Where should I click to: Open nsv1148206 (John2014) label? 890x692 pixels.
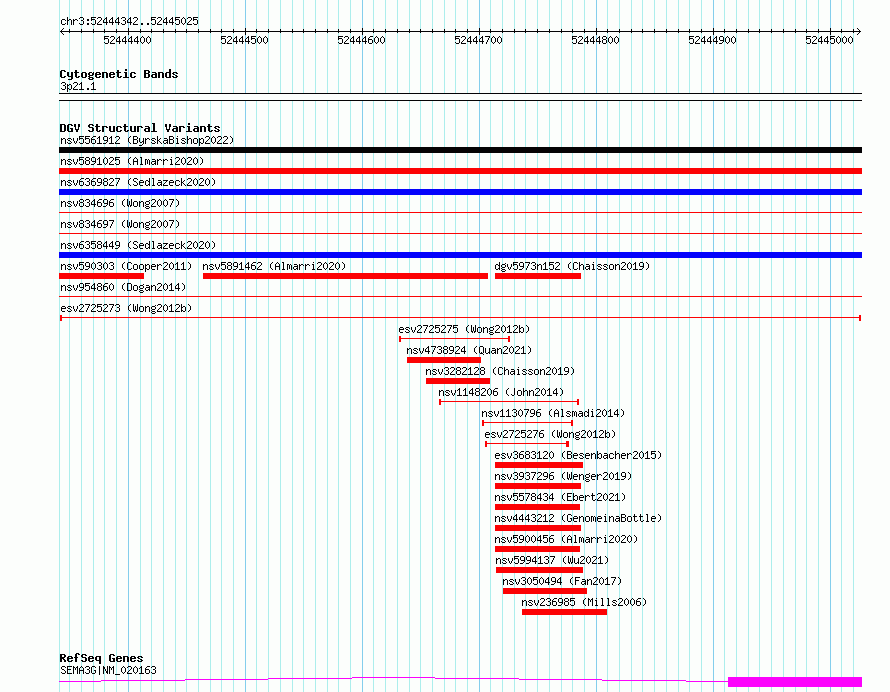click(501, 392)
